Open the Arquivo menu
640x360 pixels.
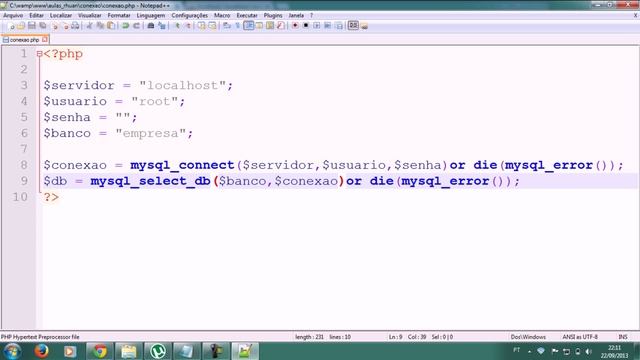click(x=13, y=16)
